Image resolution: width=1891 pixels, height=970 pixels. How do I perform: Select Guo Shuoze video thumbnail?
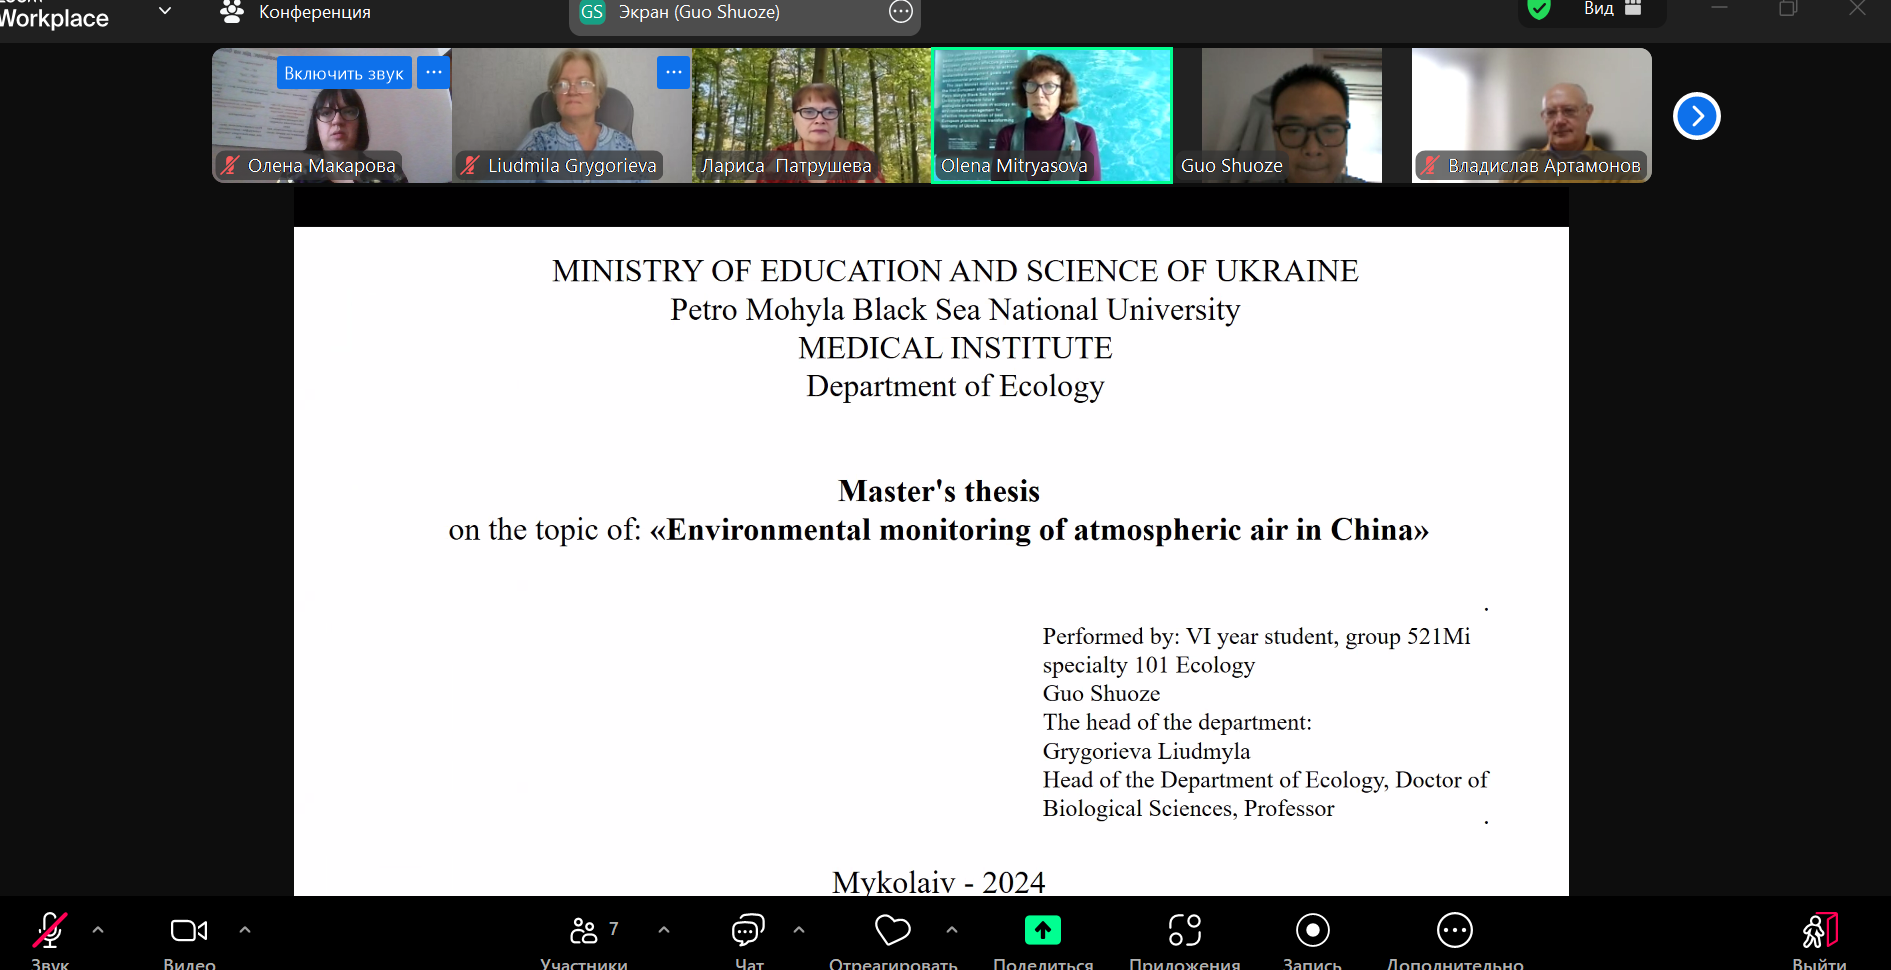click(x=1292, y=115)
